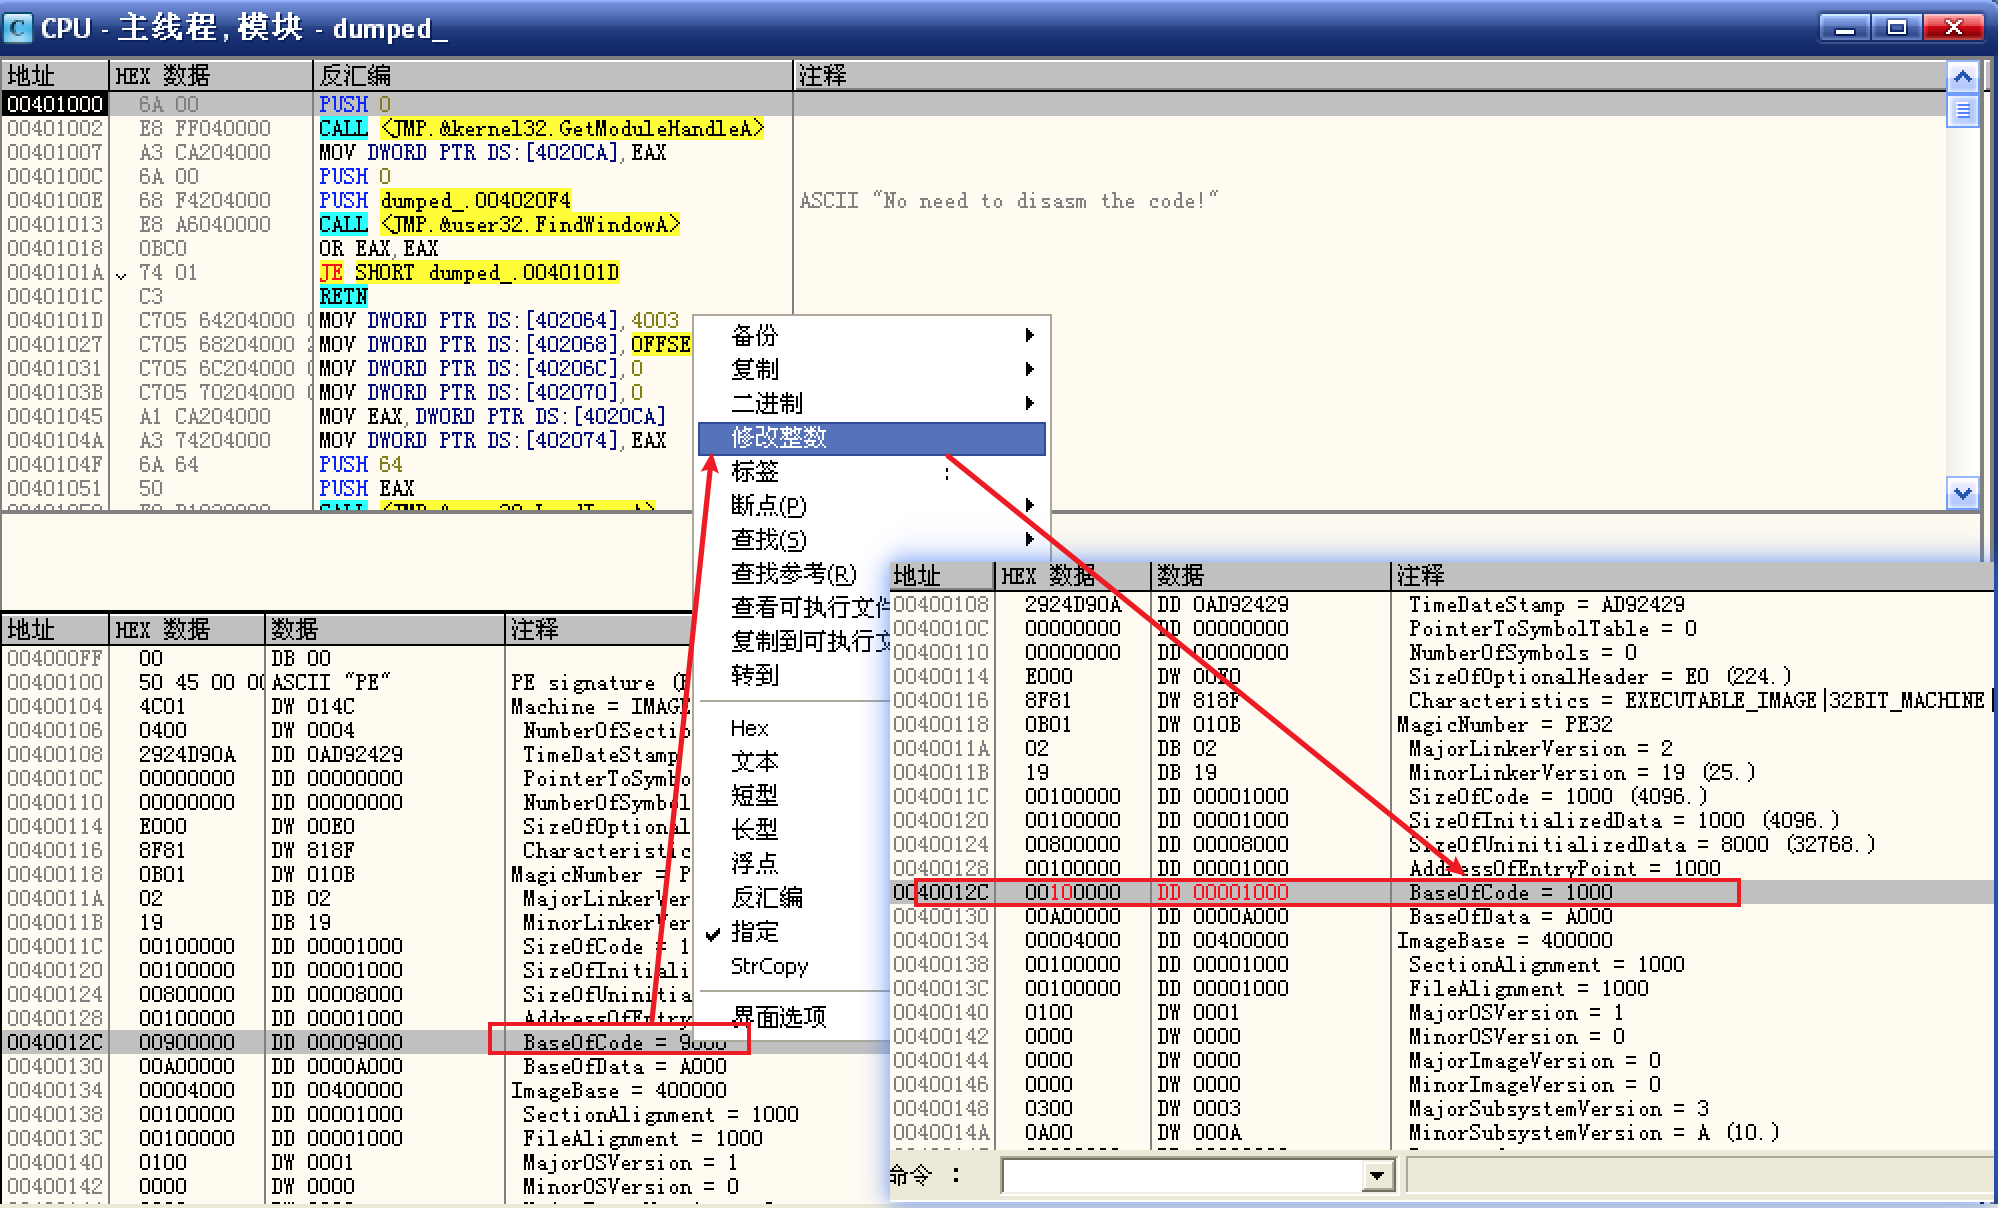
Task: Expand the 复制 submenu arrow
Action: pyautogui.click(x=1029, y=370)
